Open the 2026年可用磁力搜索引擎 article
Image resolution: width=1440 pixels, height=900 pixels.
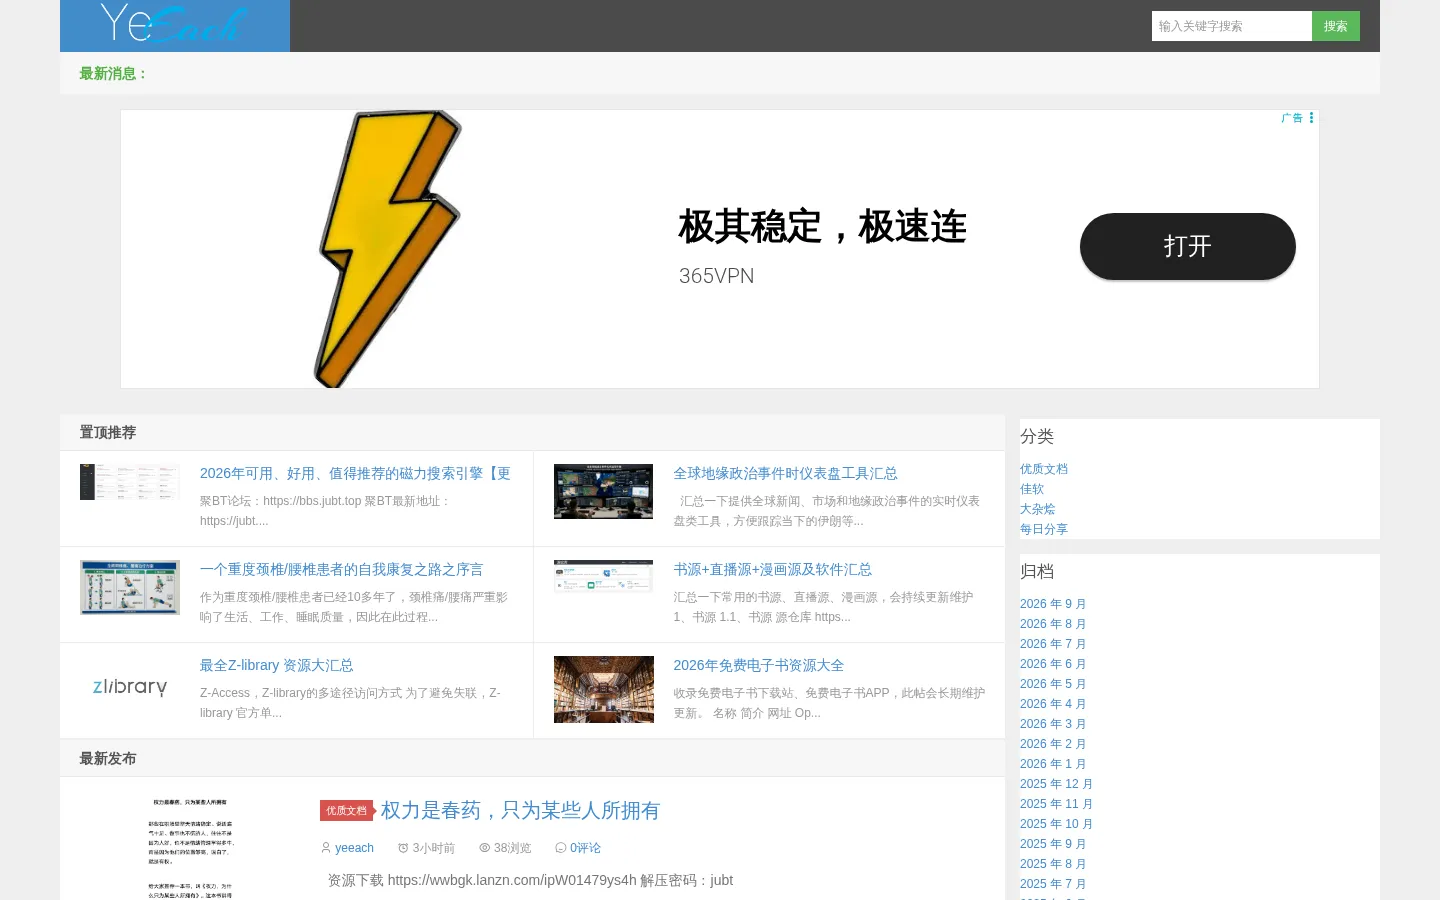[355, 473]
